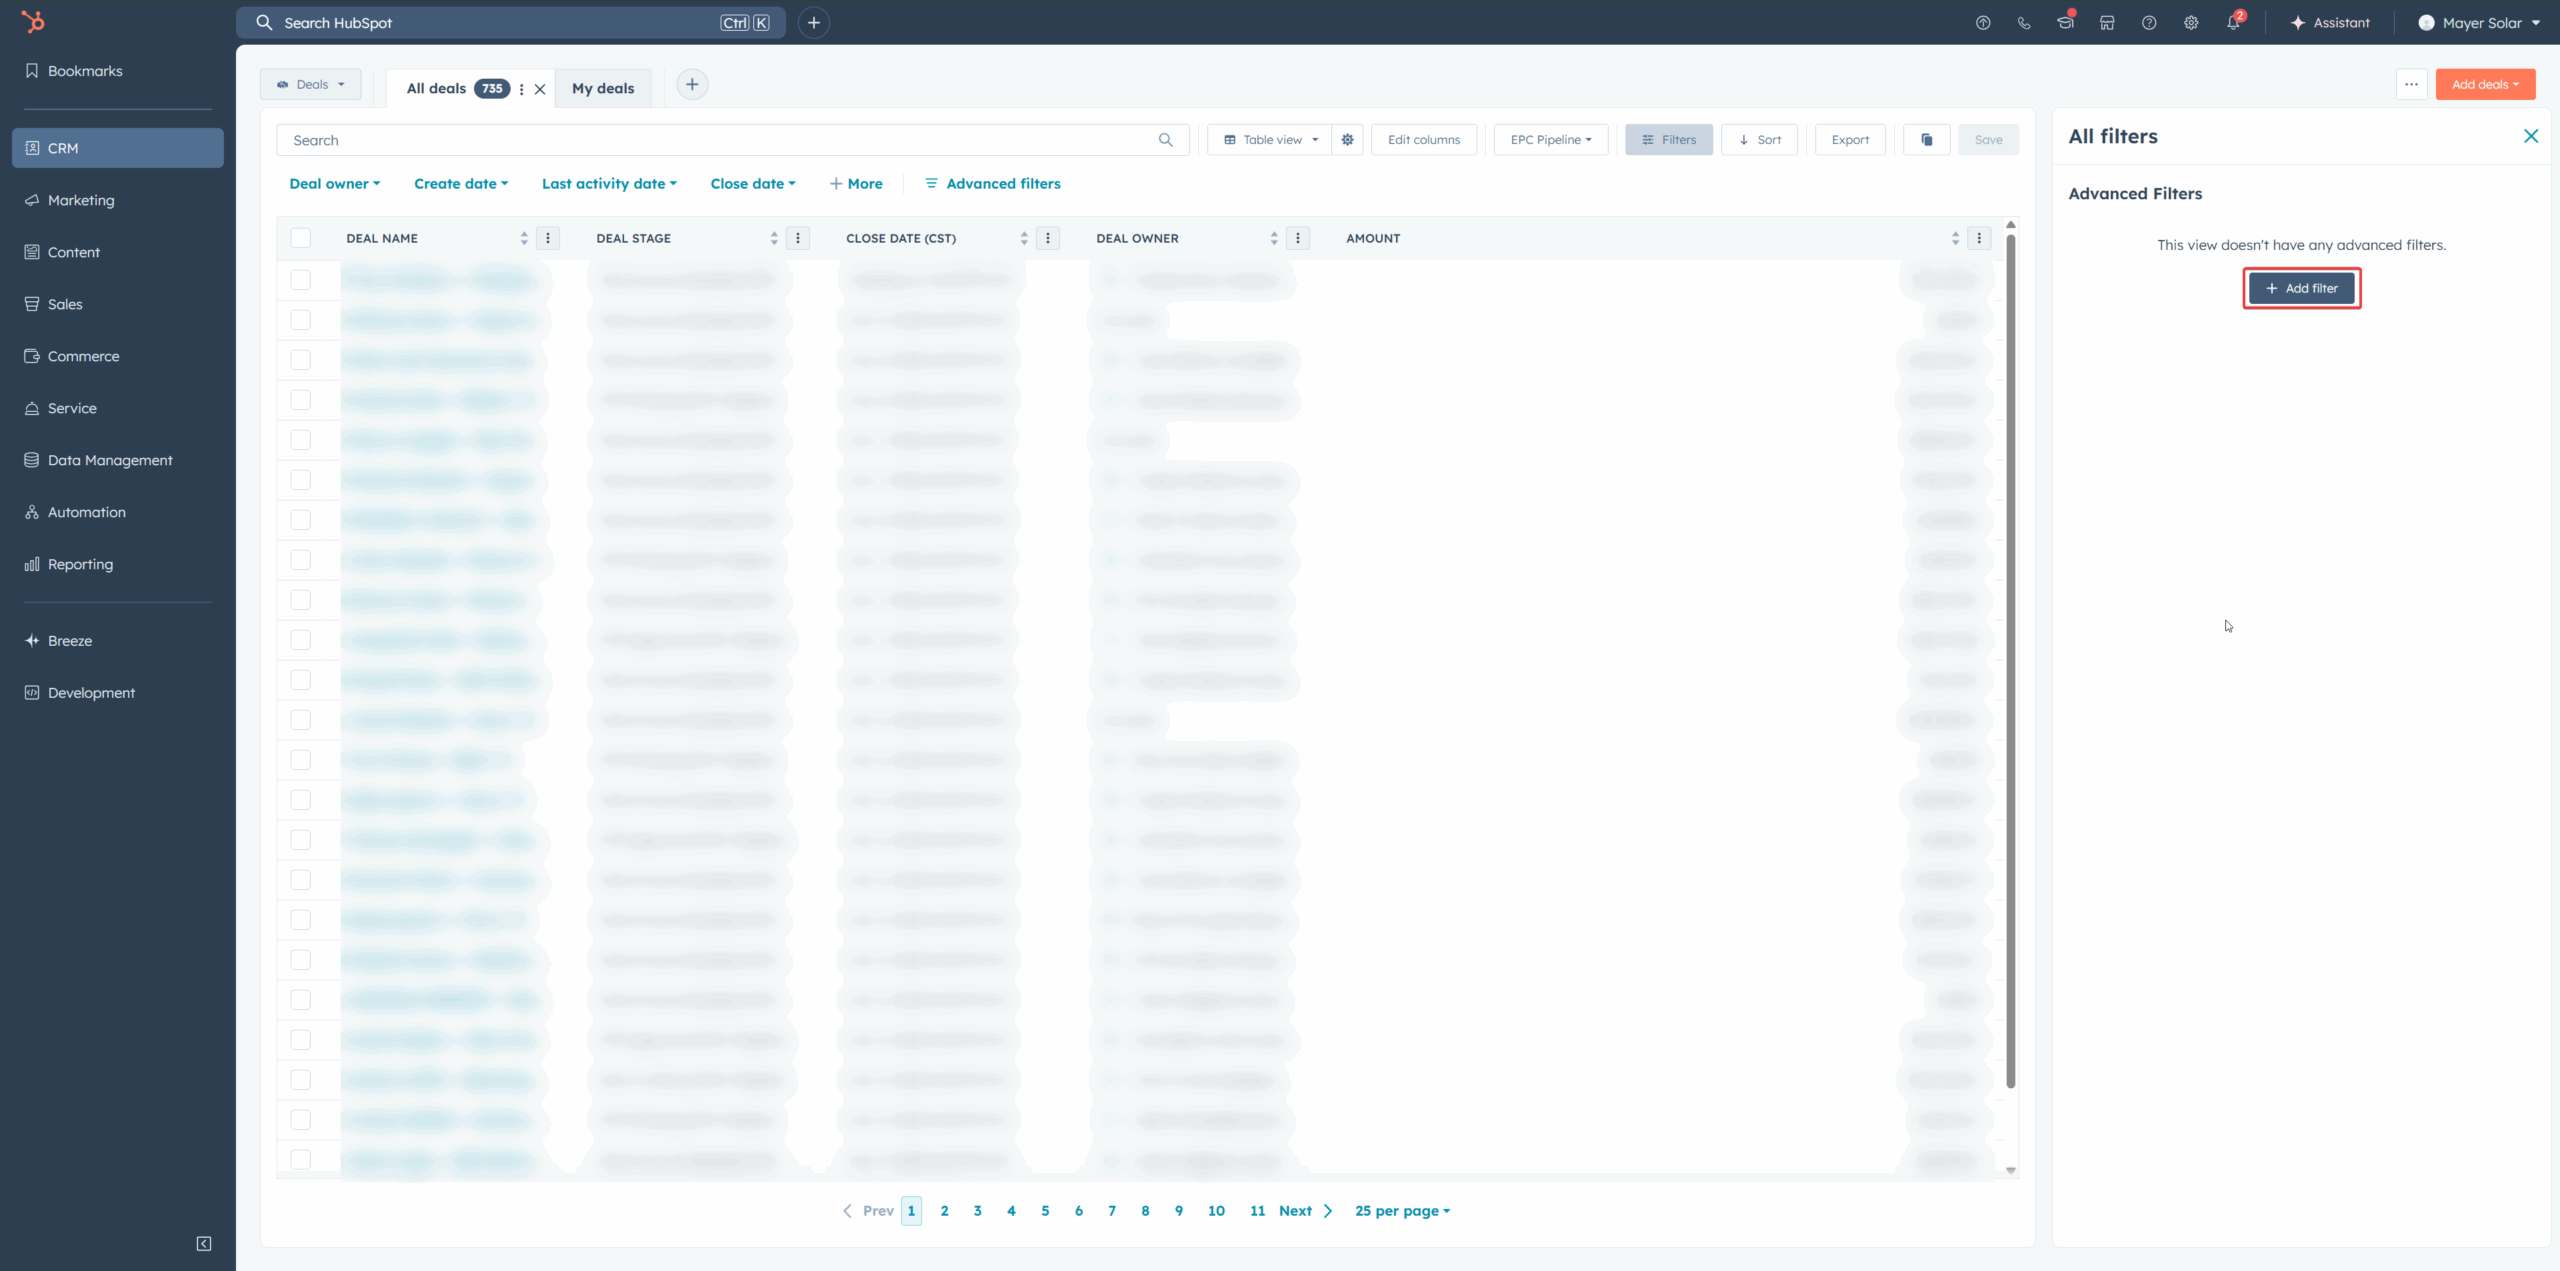Open the Mayer Solar account menu

point(2479,22)
